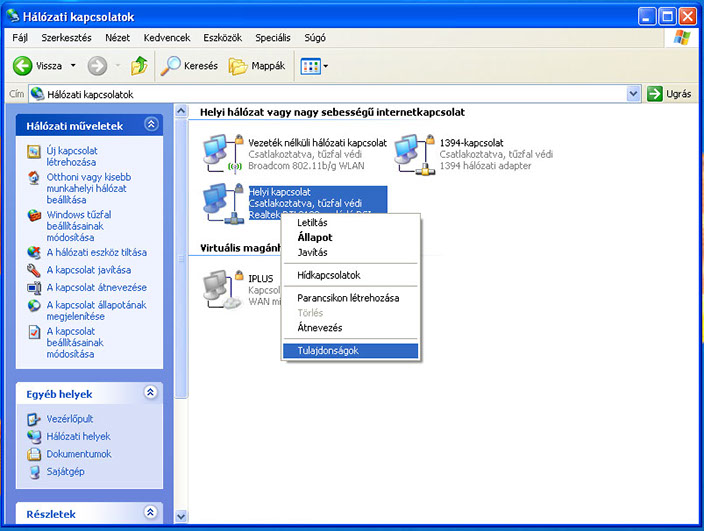The image size is (704, 531).
Task: Click the Sajátgép computer icon
Action: (x=34, y=472)
